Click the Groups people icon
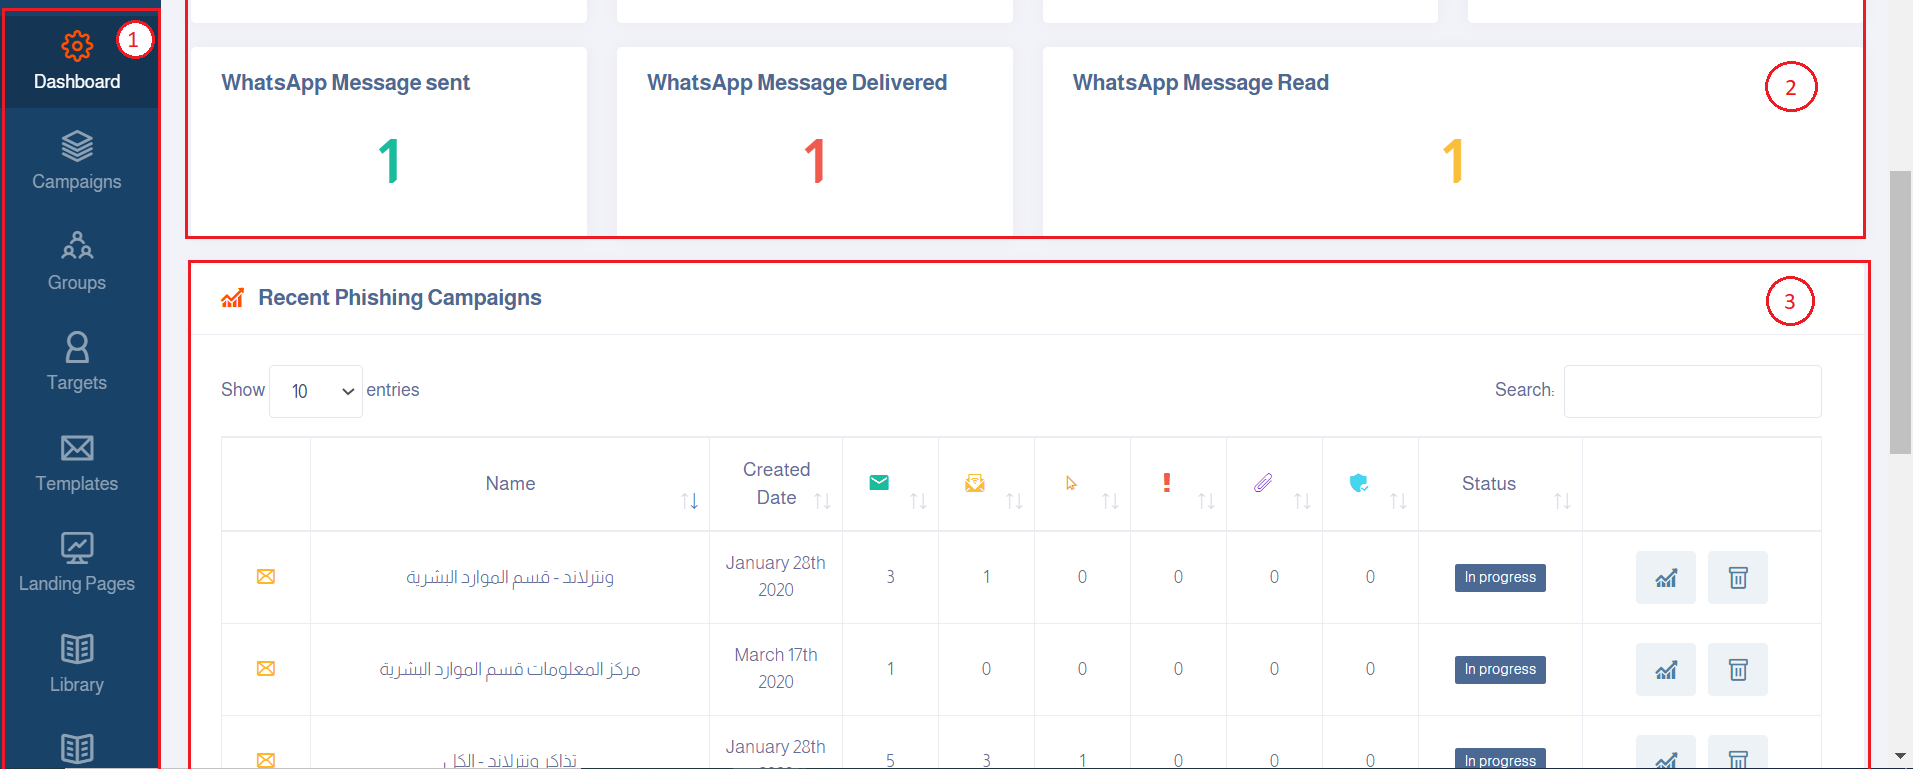This screenshot has width=1913, height=769. click(77, 246)
